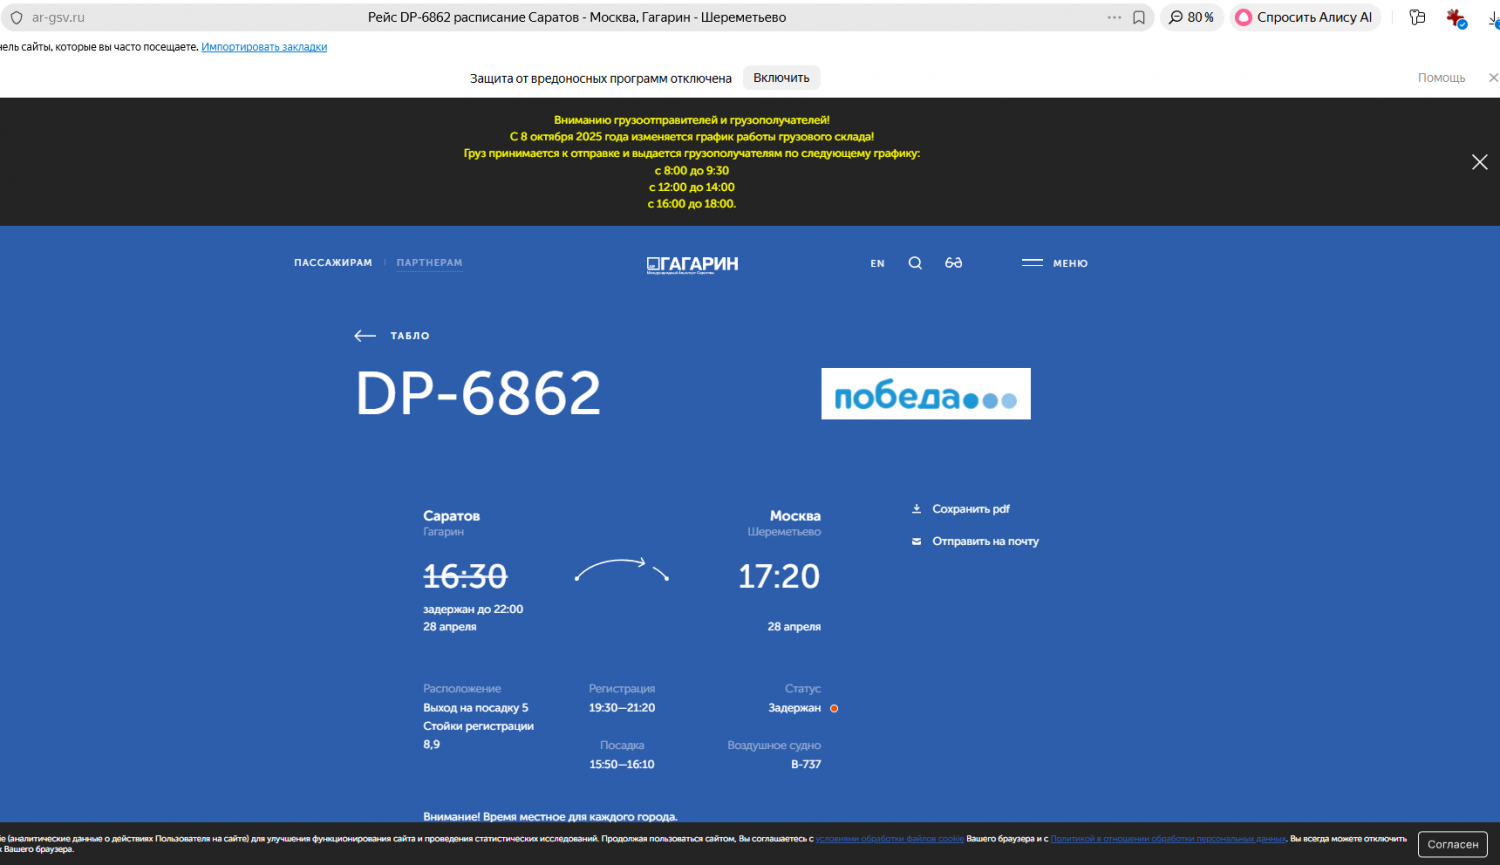Bookmark this page with the bookmark icon

(x=1138, y=18)
